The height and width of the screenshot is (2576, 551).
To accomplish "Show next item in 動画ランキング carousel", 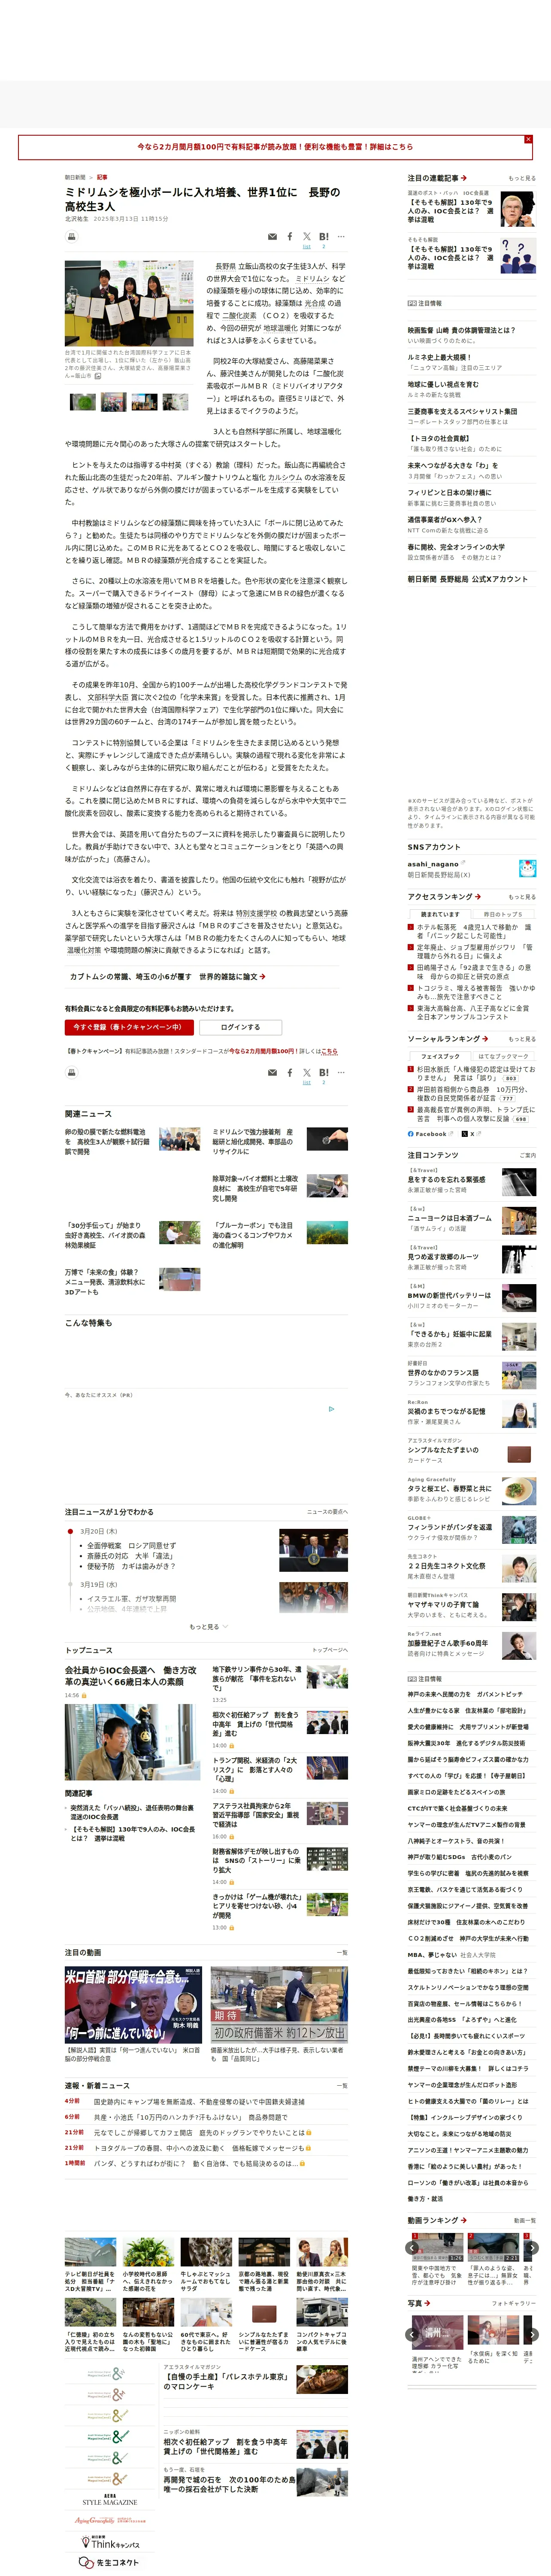I will pos(532,2248).
